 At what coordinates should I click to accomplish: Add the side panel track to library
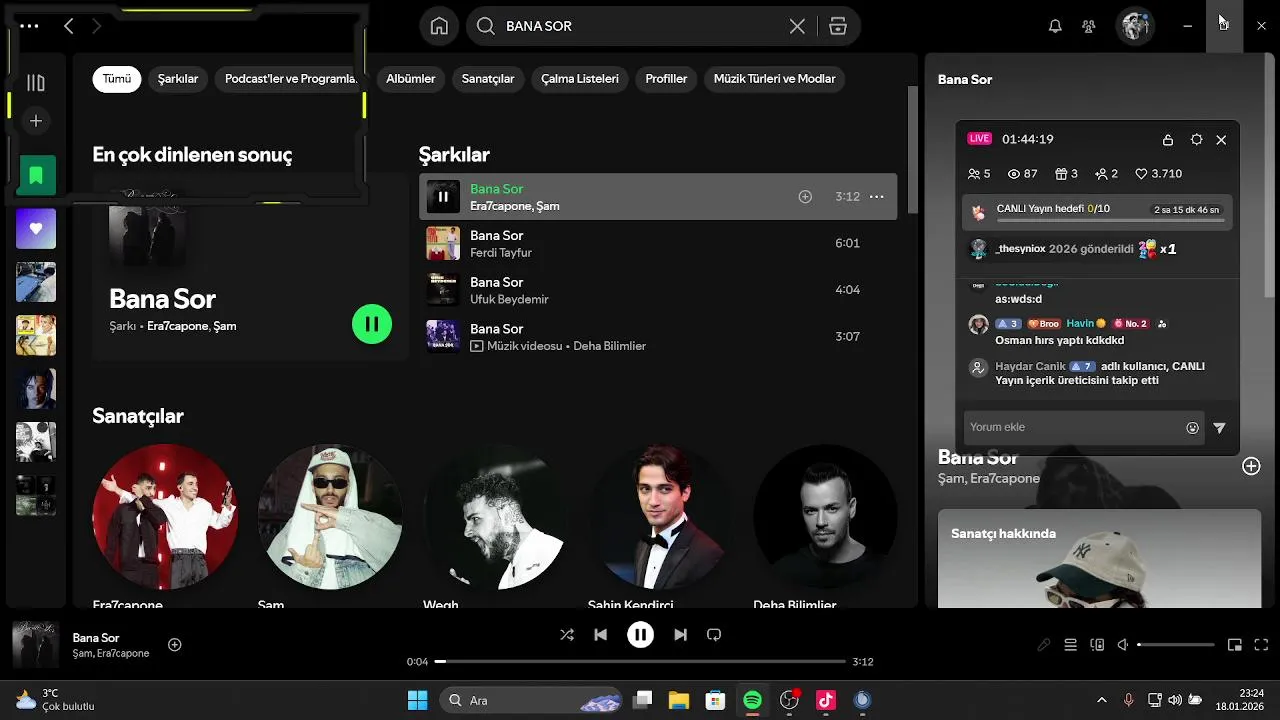pos(1251,466)
